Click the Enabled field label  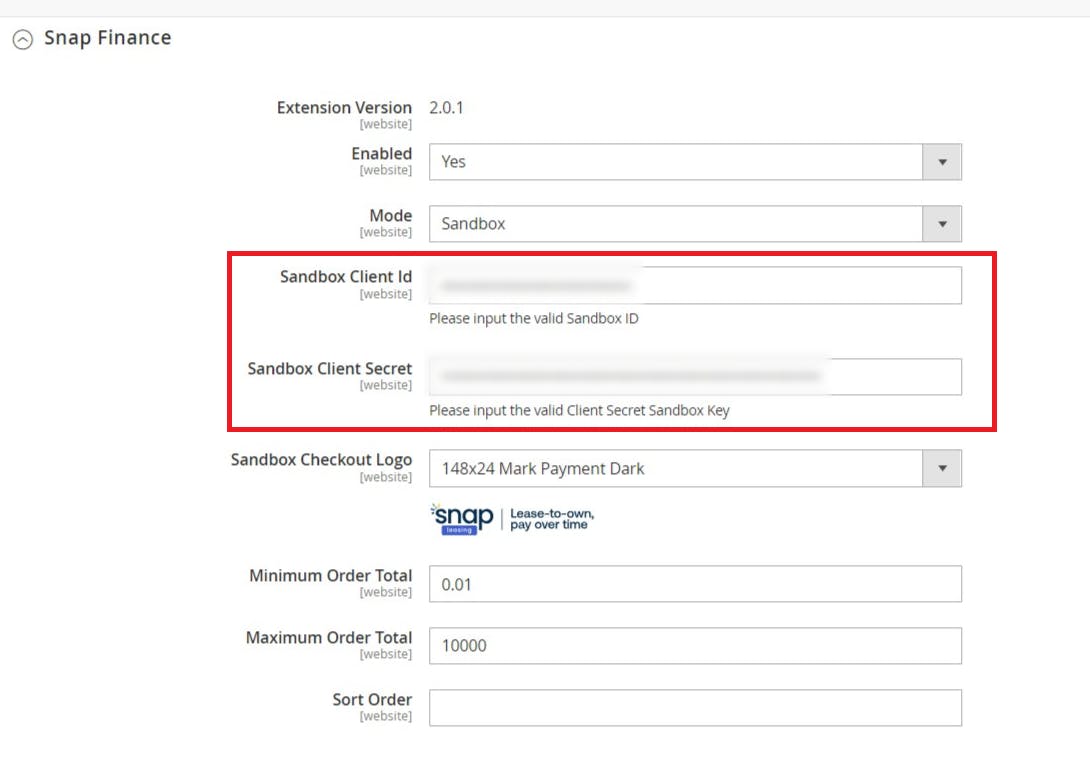click(x=382, y=154)
